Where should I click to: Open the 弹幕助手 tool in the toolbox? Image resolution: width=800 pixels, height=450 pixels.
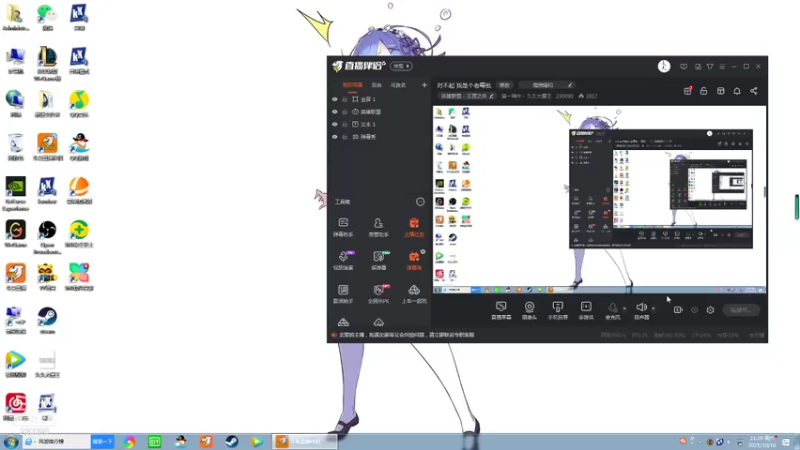click(343, 227)
